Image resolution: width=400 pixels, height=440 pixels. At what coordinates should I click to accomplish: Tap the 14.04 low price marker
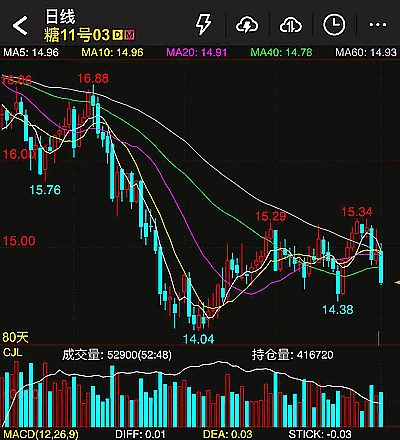pos(199,339)
